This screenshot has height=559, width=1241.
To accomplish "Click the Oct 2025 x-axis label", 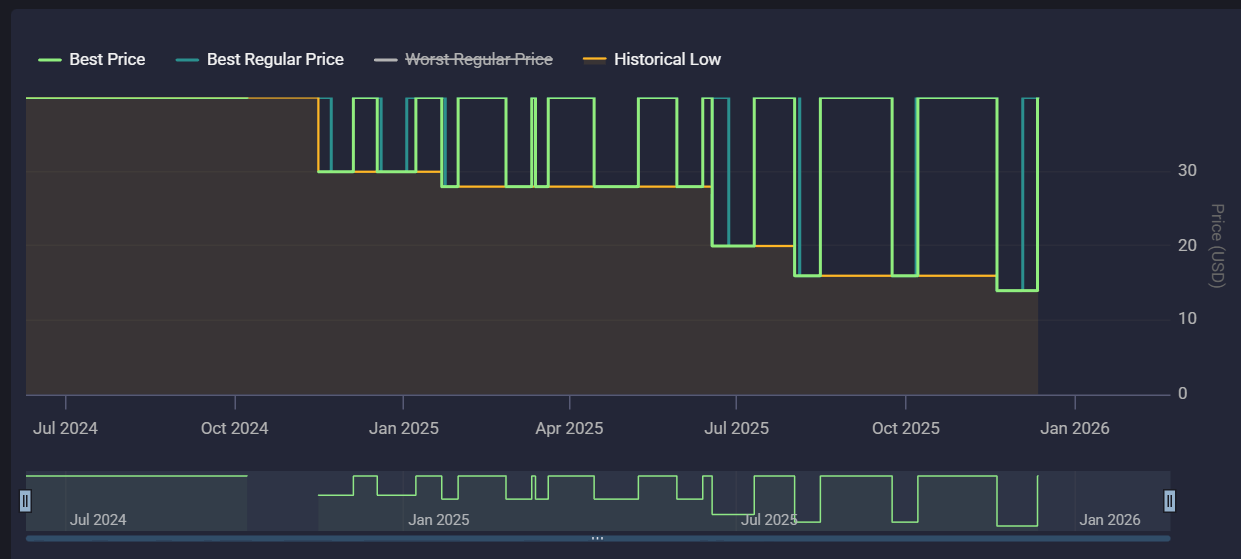I will pos(906,428).
